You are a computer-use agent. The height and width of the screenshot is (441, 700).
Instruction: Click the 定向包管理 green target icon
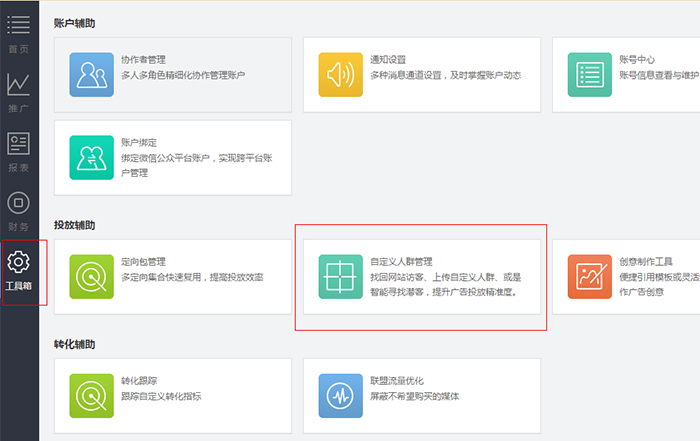[92, 277]
